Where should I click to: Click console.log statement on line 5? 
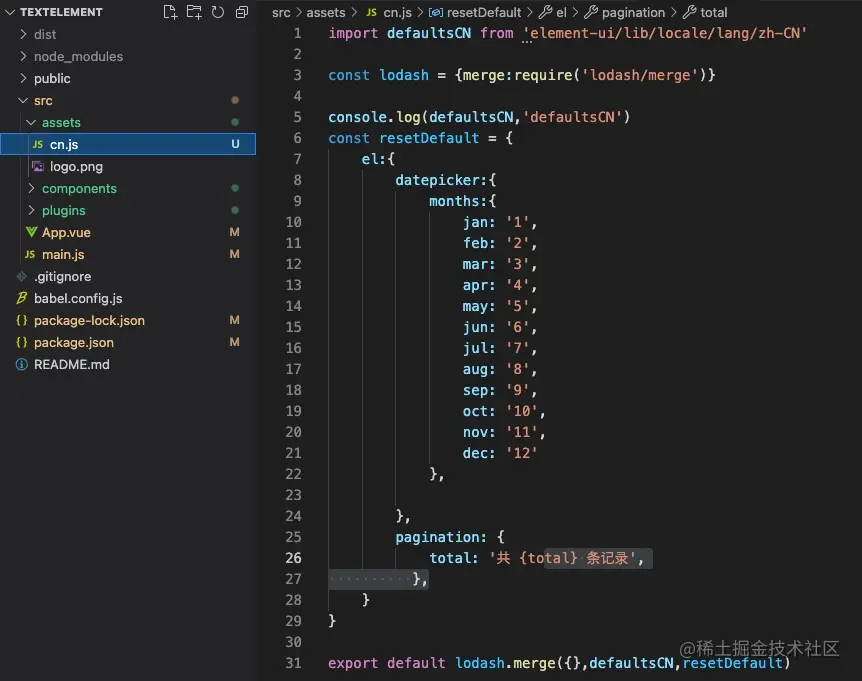coord(479,117)
